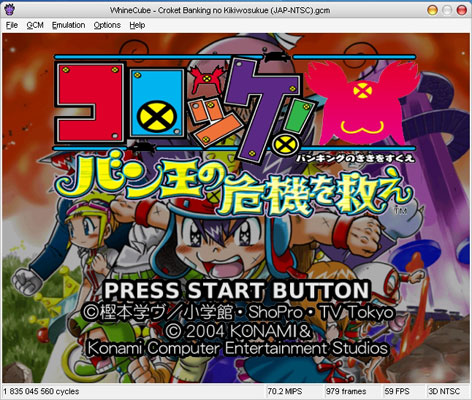
Task: Click the PRESS START BUTTON text
Action: [237, 290]
